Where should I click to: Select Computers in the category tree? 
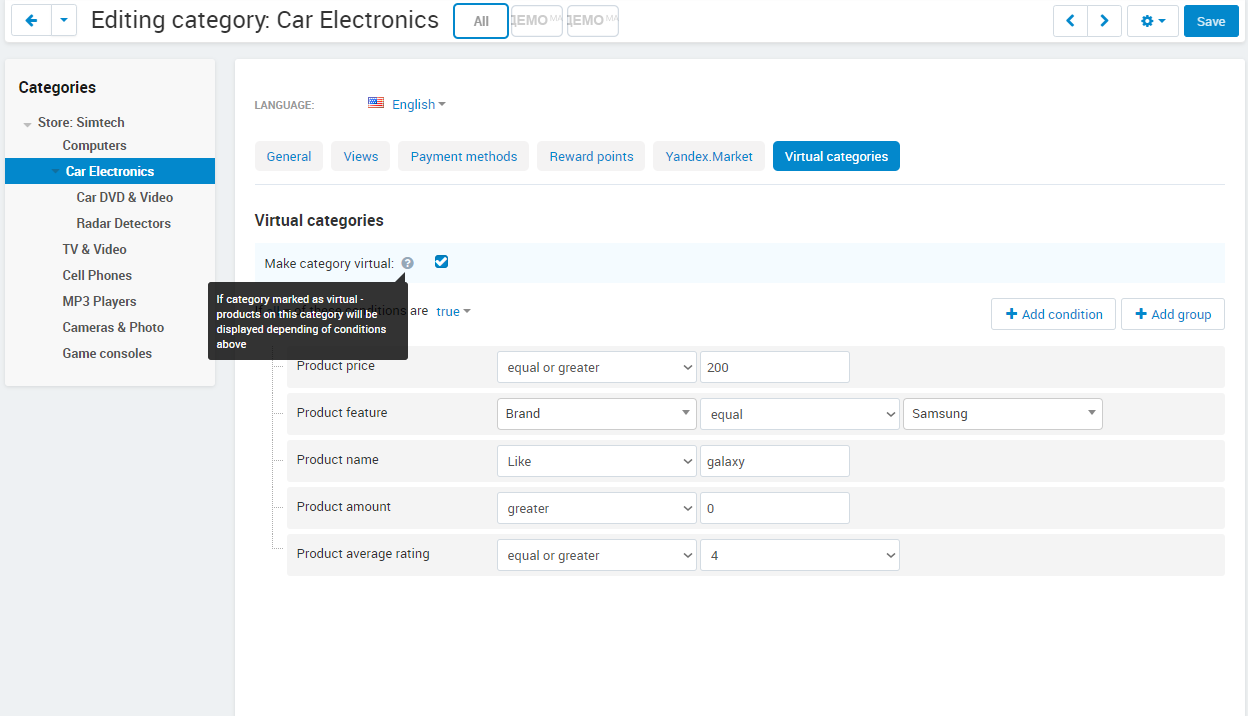click(95, 145)
